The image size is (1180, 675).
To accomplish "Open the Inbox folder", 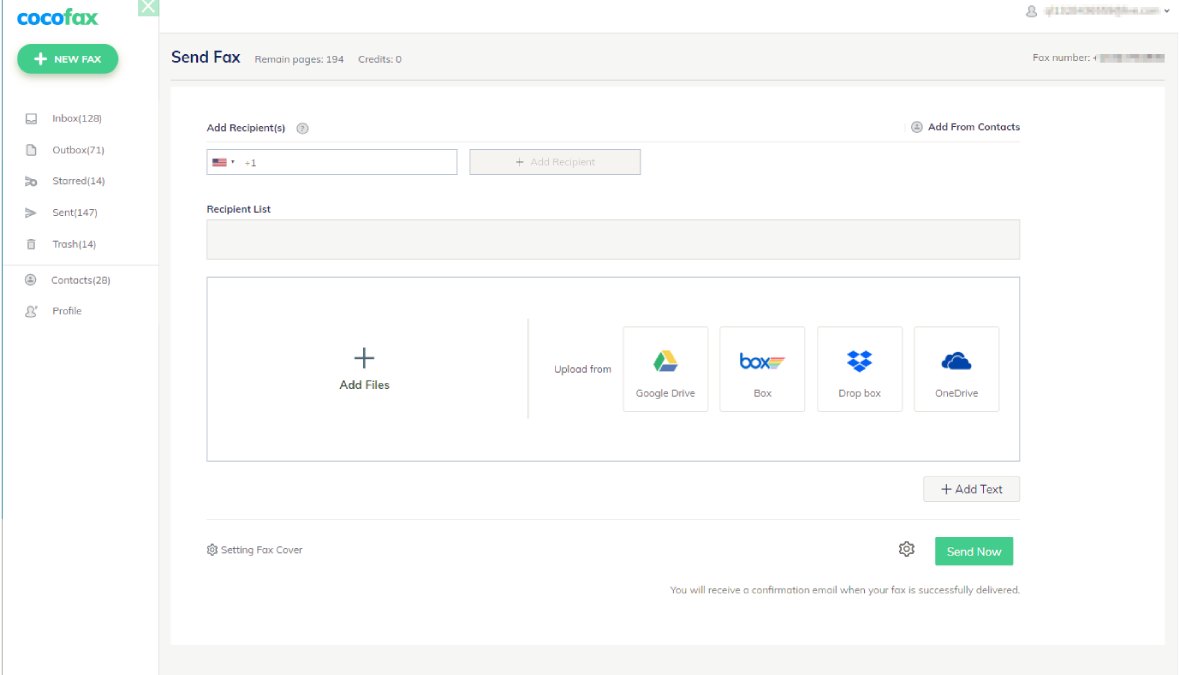I will click(x=76, y=119).
